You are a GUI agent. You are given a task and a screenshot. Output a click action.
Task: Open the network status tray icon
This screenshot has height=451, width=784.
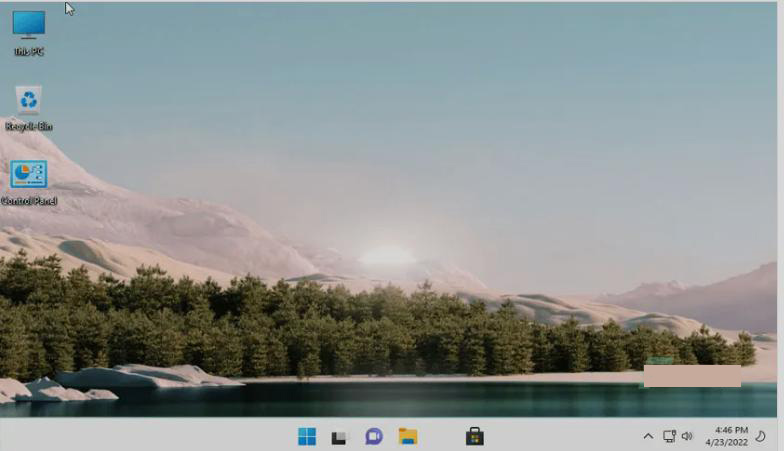[x=669, y=436]
